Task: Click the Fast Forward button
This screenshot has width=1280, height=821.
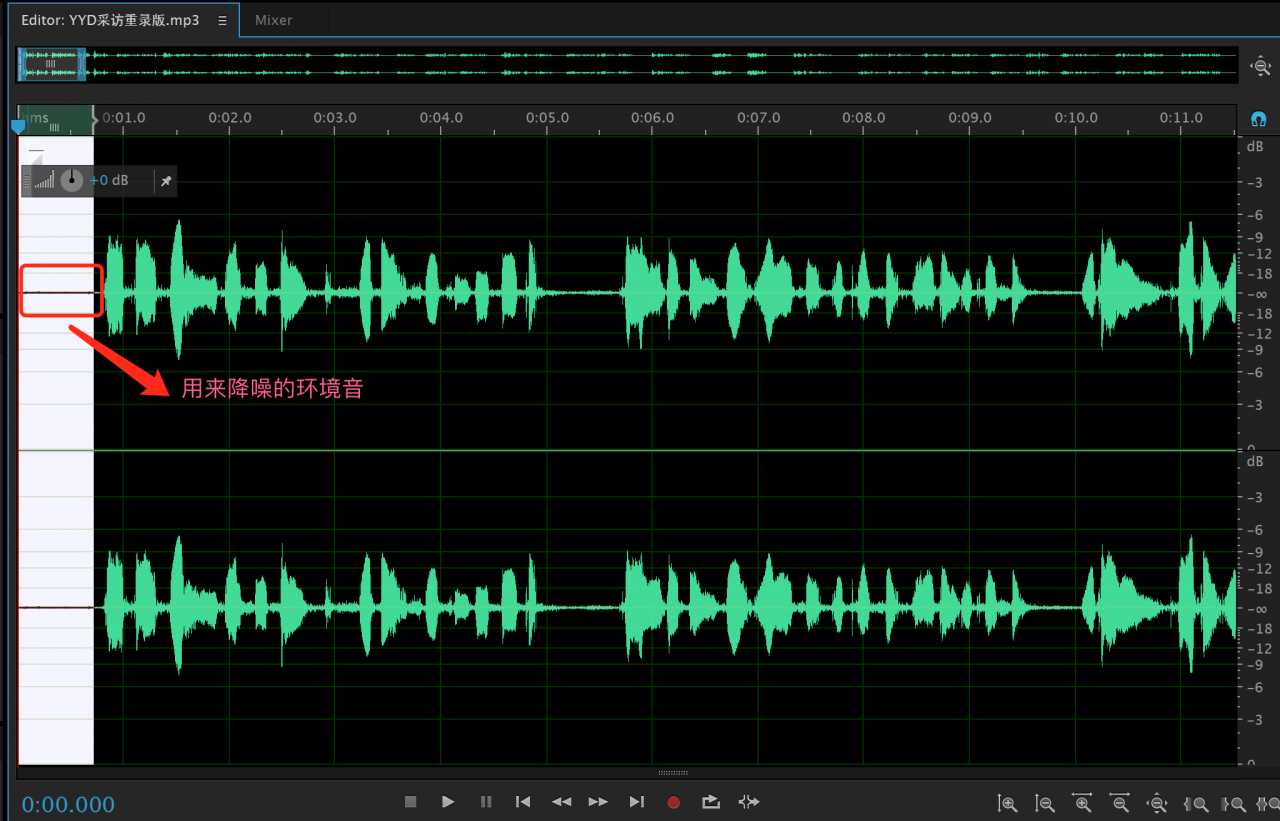Action: pos(598,802)
